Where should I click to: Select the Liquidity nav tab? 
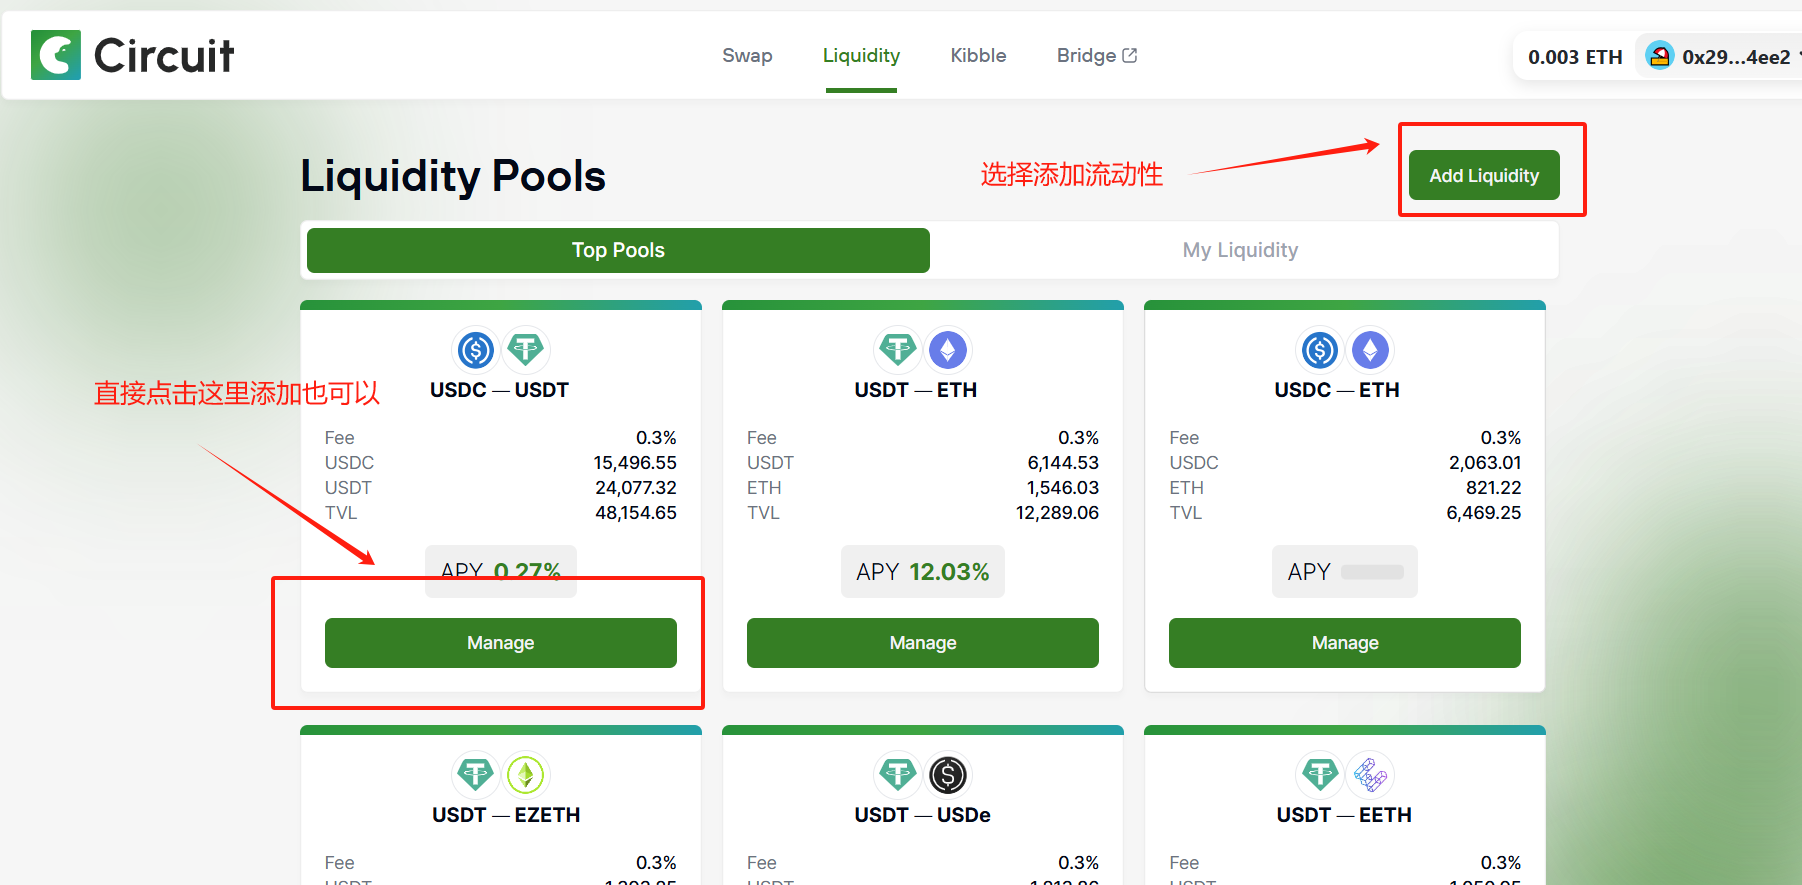pyautogui.click(x=861, y=55)
